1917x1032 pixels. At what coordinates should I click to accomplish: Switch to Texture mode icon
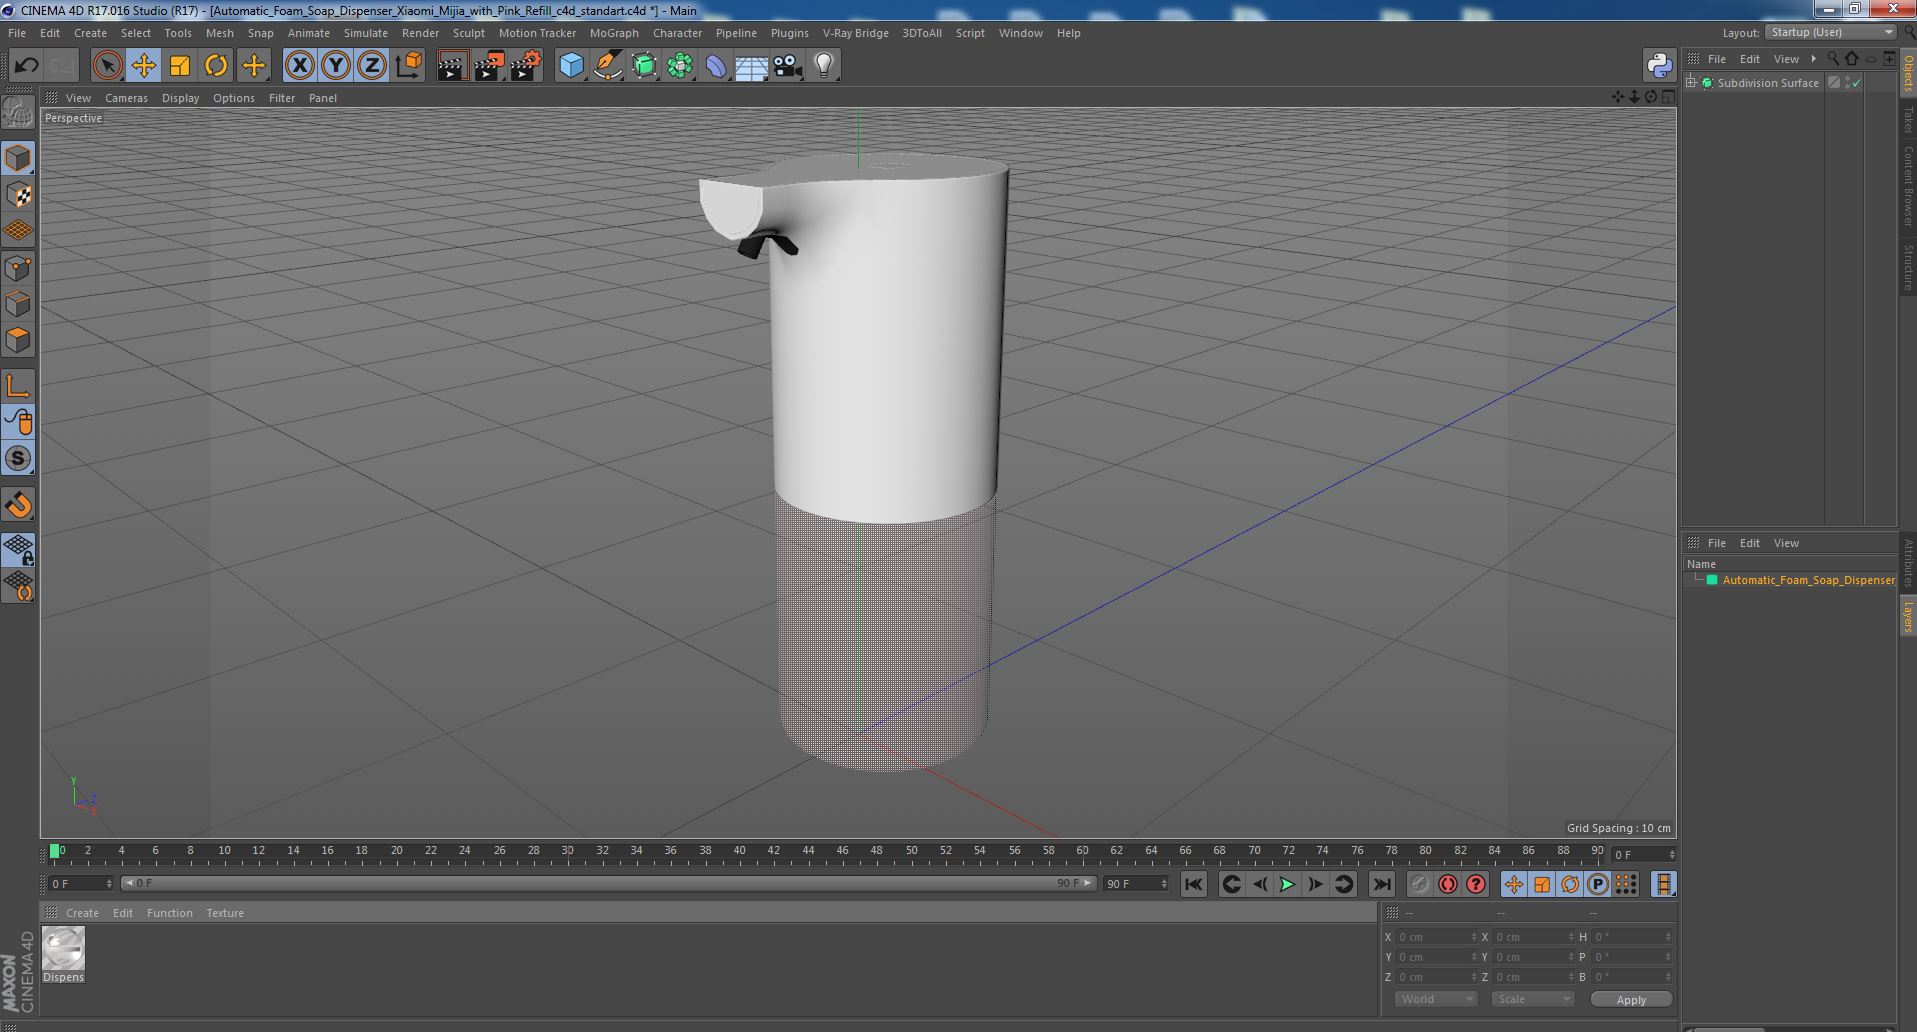click(18, 195)
